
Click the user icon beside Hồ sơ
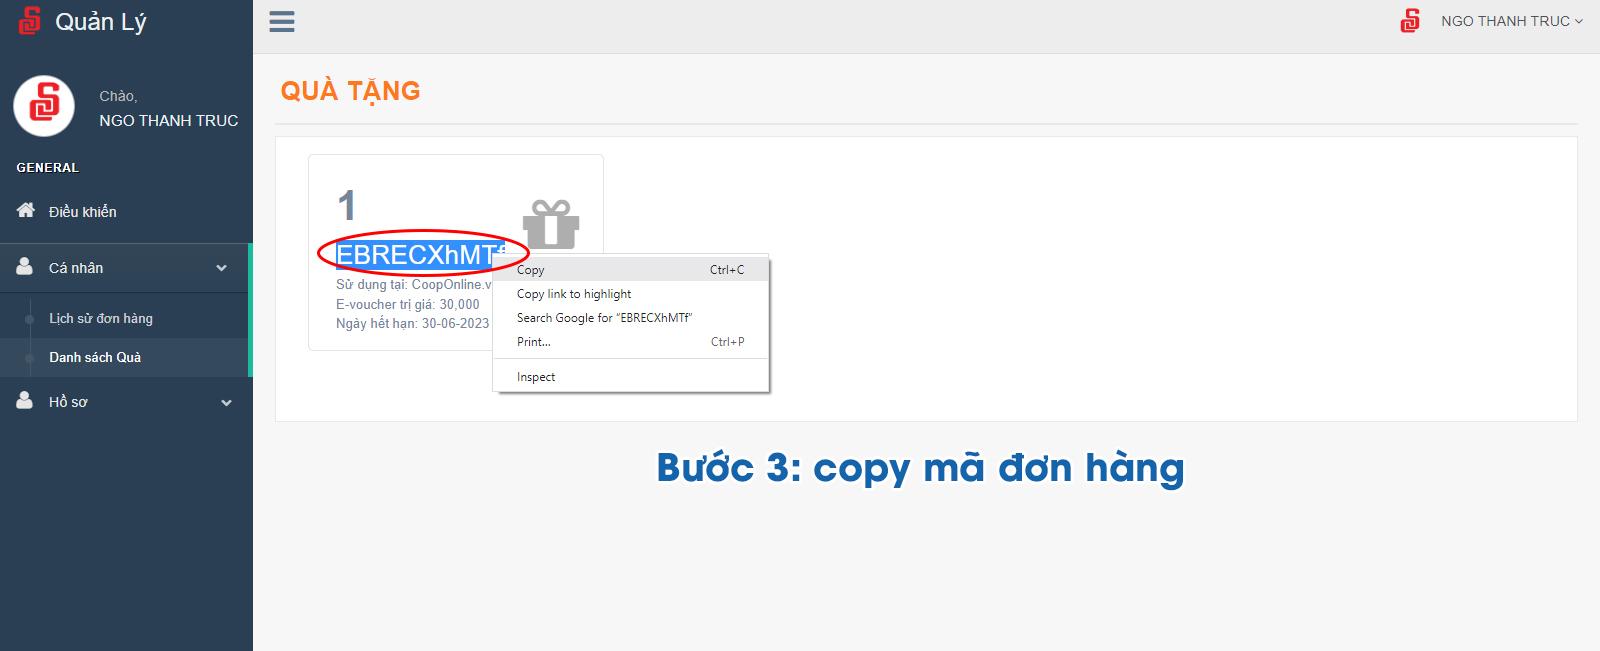[x=25, y=400]
